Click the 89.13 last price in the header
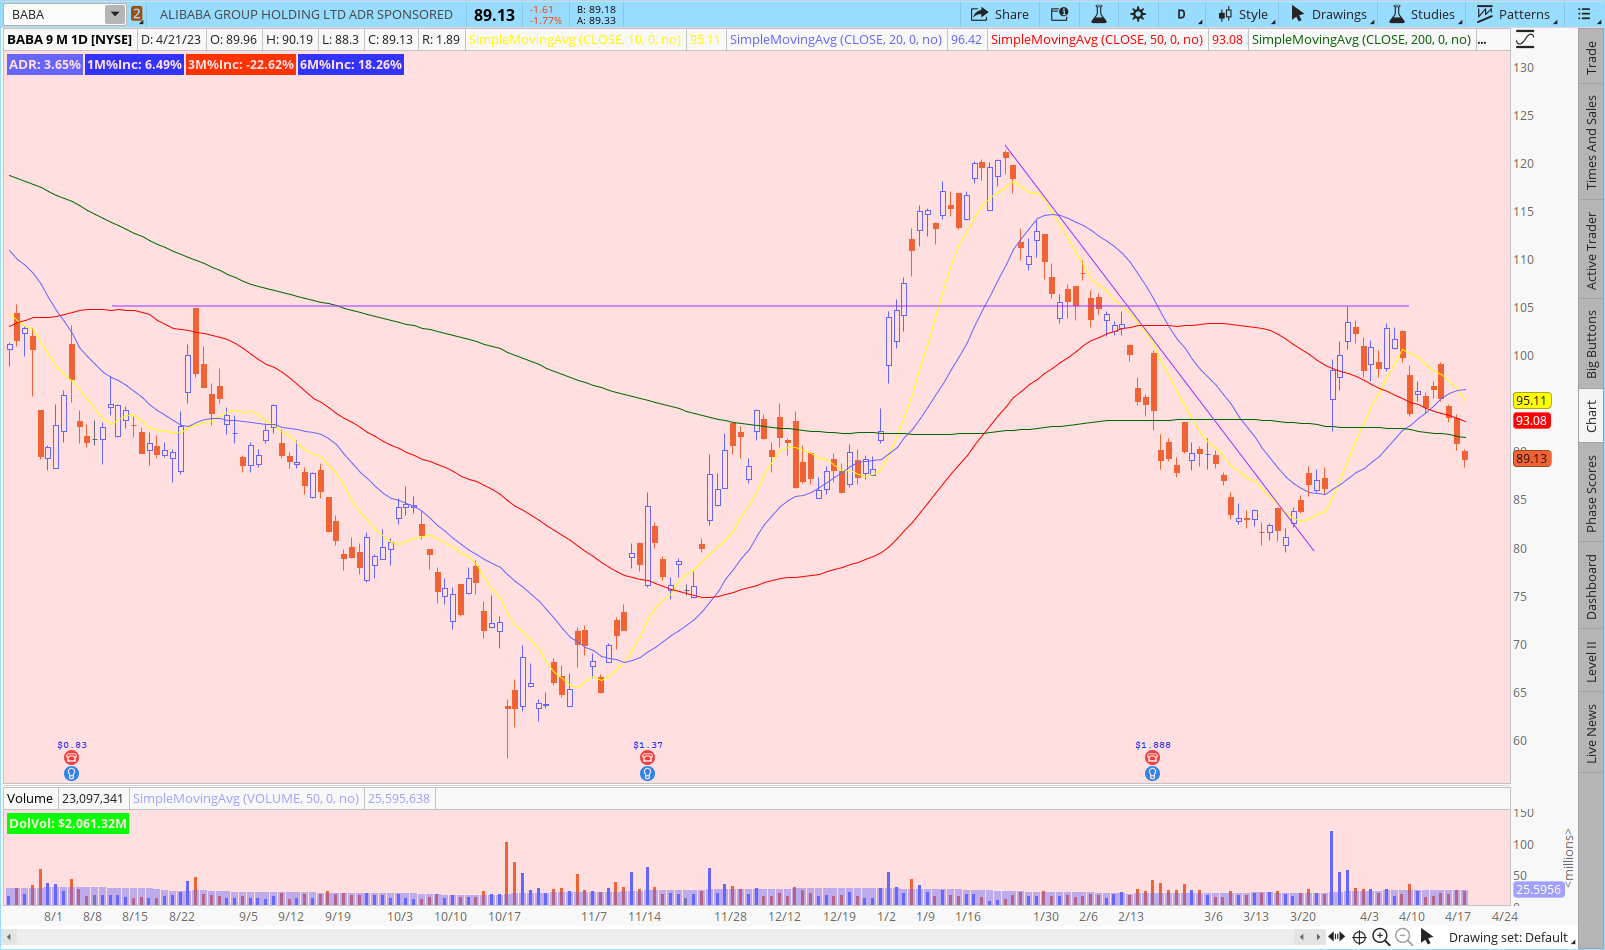Viewport: 1605px width, 950px height. click(x=494, y=15)
